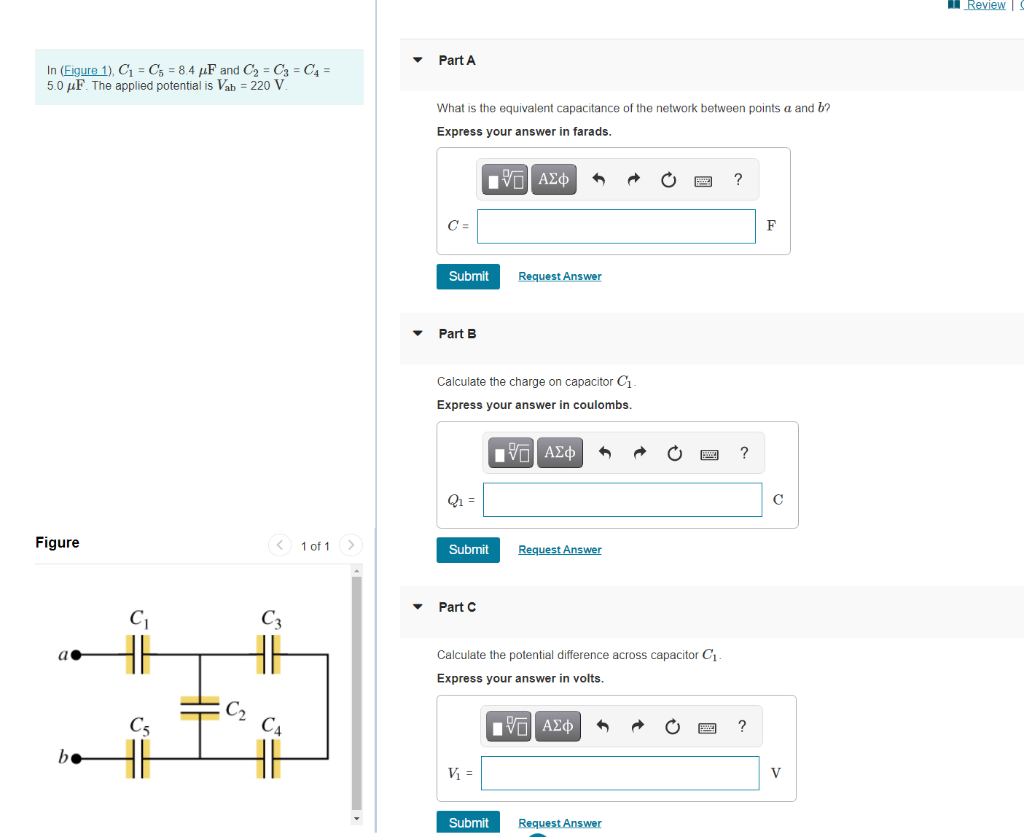The image size is (1024, 837).
Task: Click the redo arrow icon in Part B toolbar
Action: click(x=639, y=452)
